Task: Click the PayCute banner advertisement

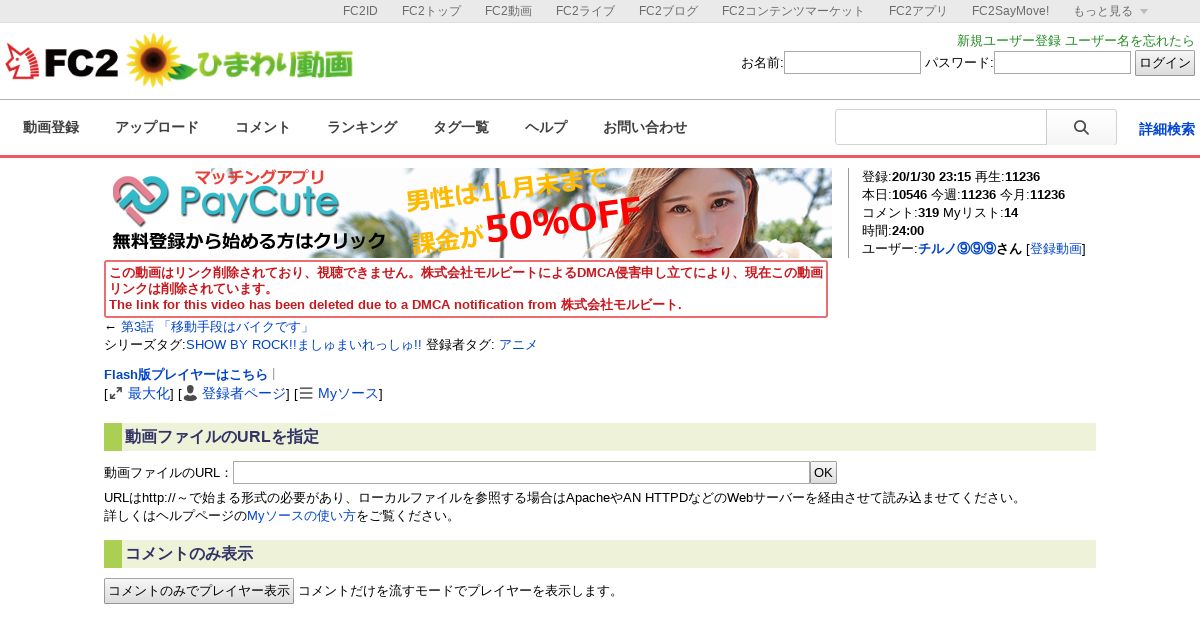Action: pos(468,213)
